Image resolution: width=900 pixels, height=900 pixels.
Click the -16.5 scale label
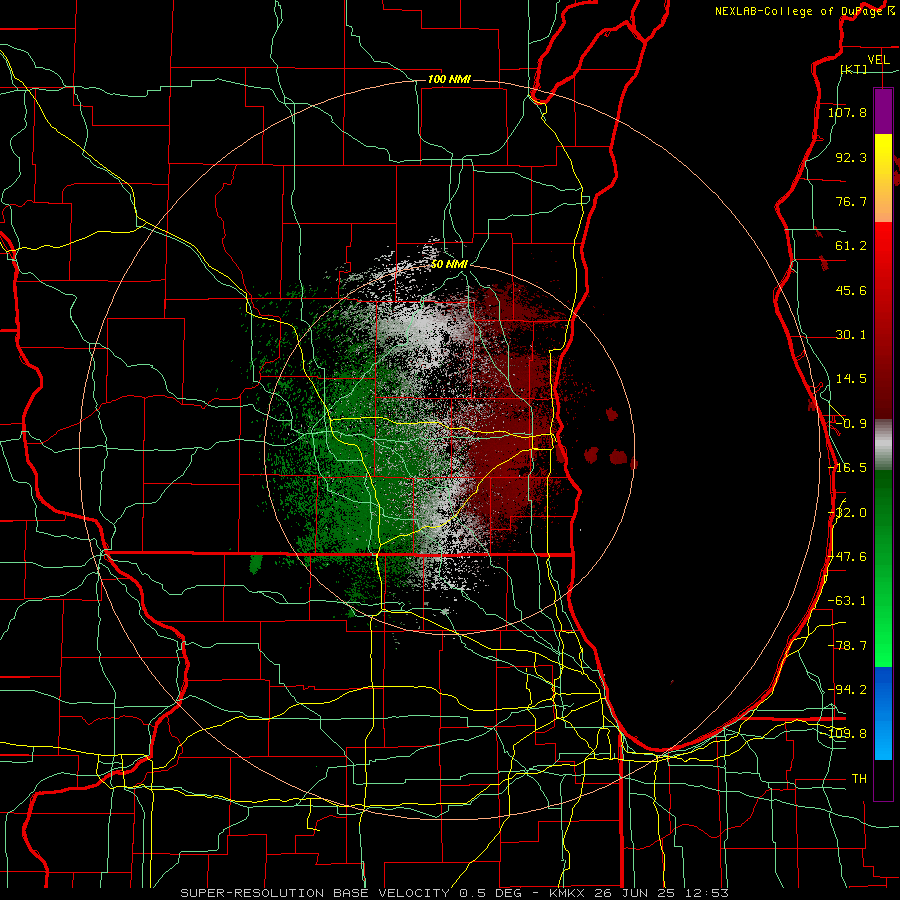click(848, 468)
